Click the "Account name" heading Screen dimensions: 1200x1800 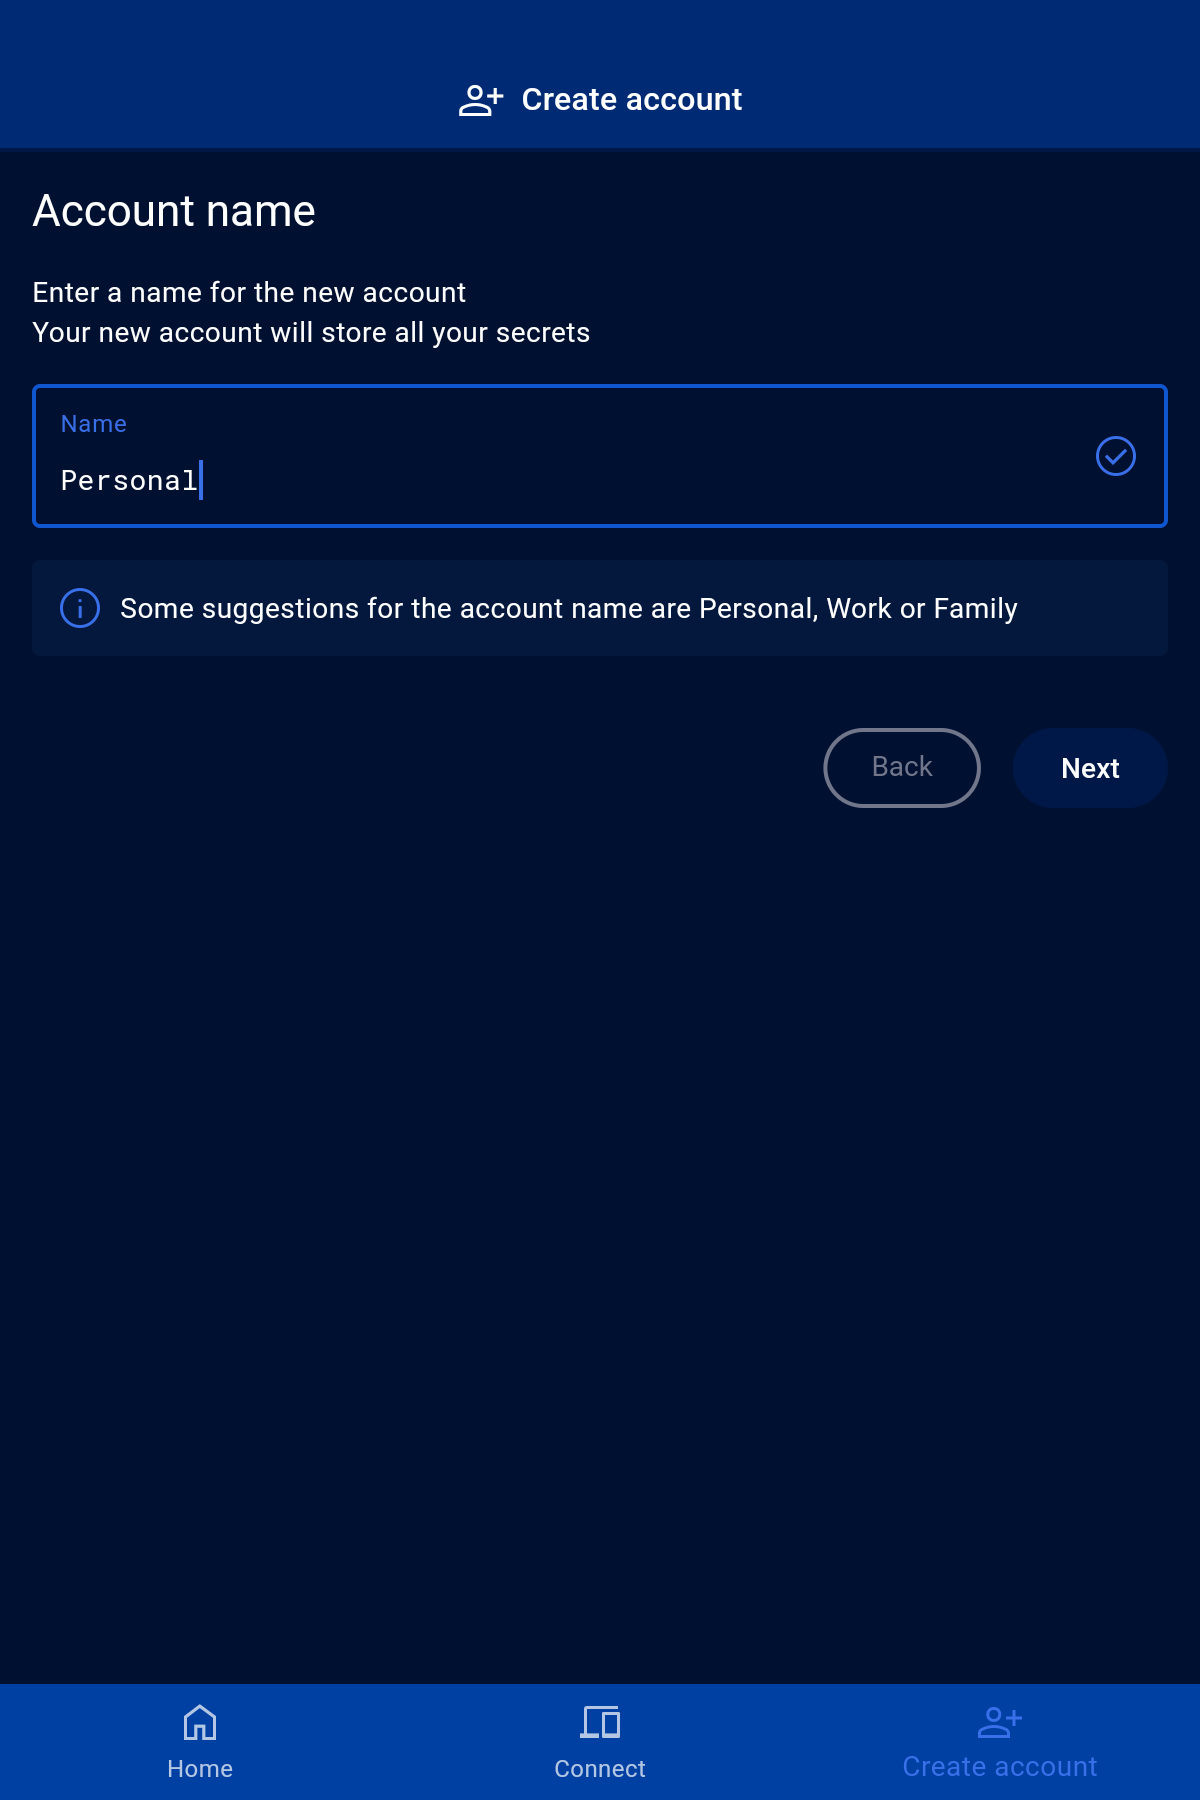(174, 211)
